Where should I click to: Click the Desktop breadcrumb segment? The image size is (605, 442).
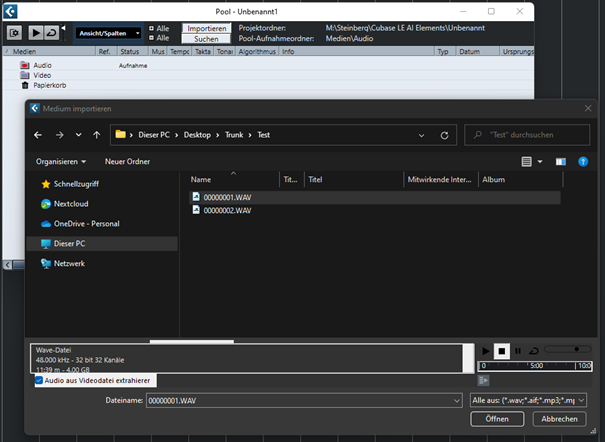pos(197,135)
